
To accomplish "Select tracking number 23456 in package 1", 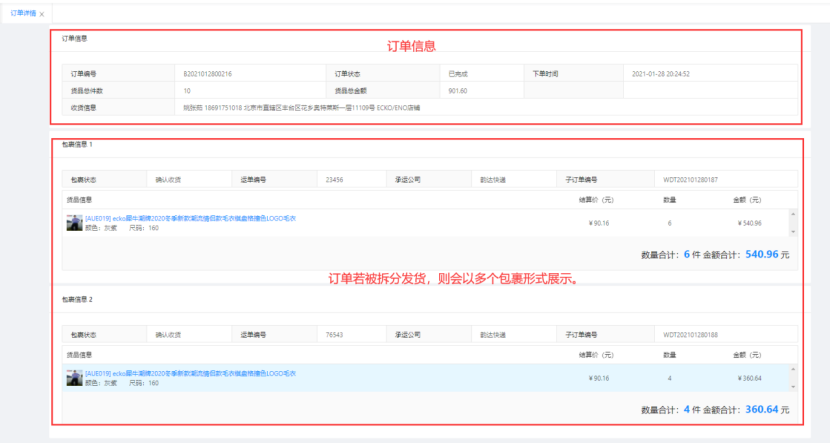I will [x=335, y=180].
